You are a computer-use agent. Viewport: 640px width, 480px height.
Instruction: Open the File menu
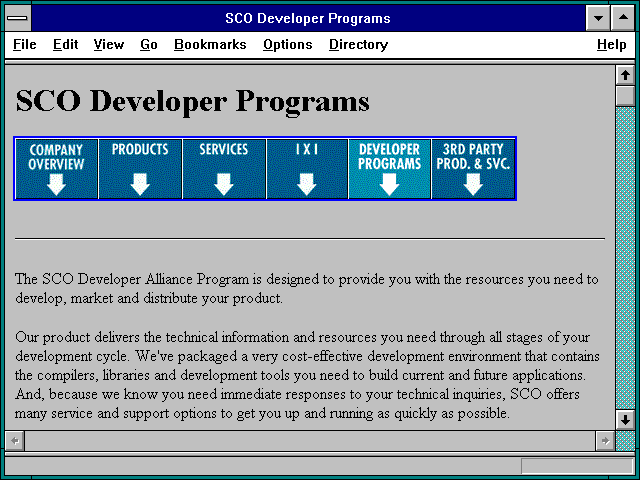tap(24, 44)
